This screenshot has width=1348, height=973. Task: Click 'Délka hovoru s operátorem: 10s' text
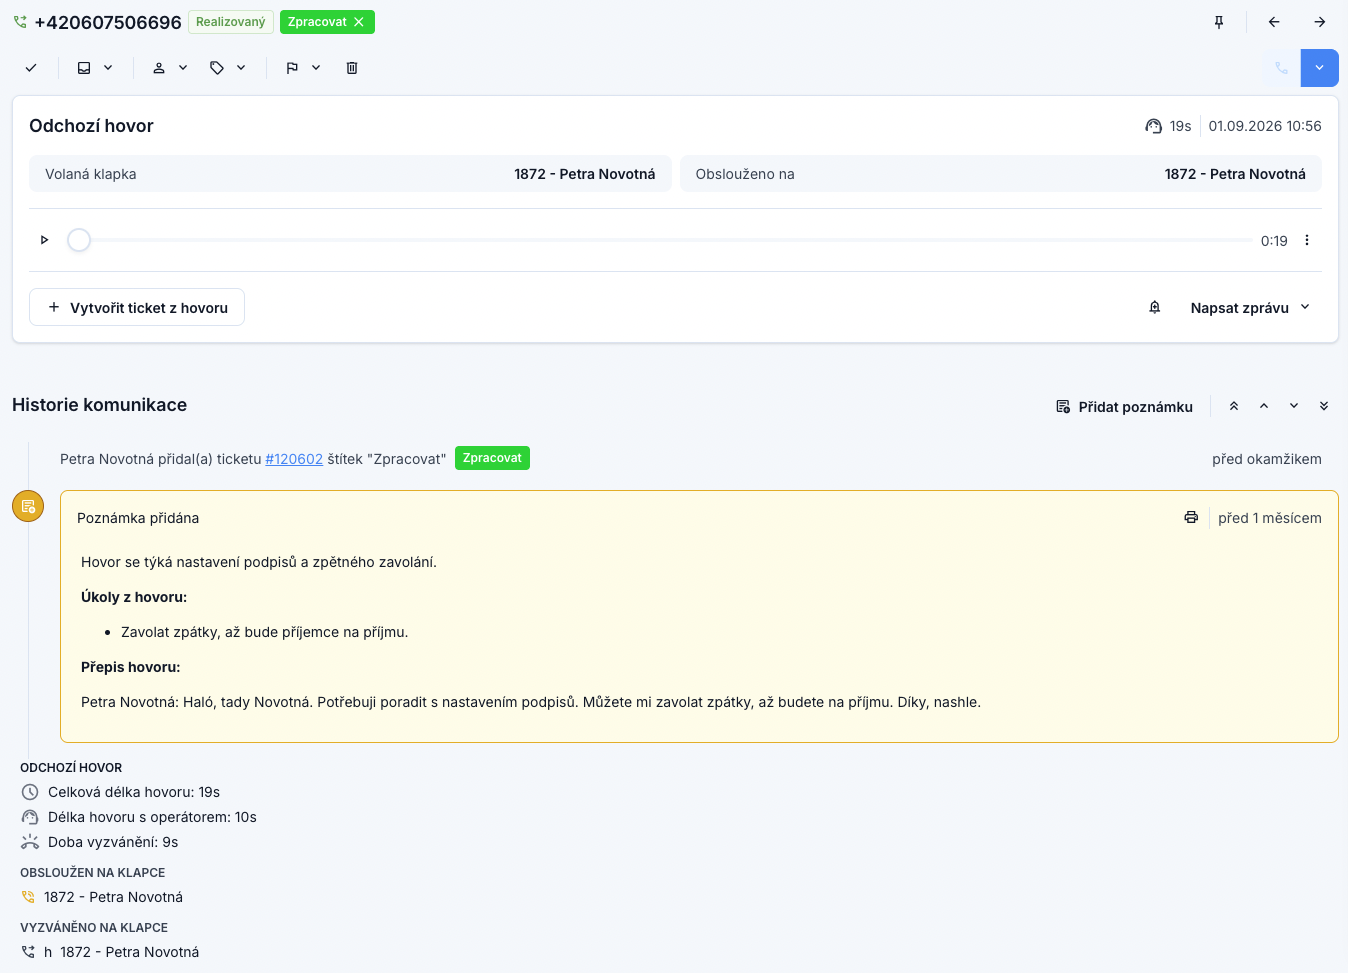click(152, 817)
